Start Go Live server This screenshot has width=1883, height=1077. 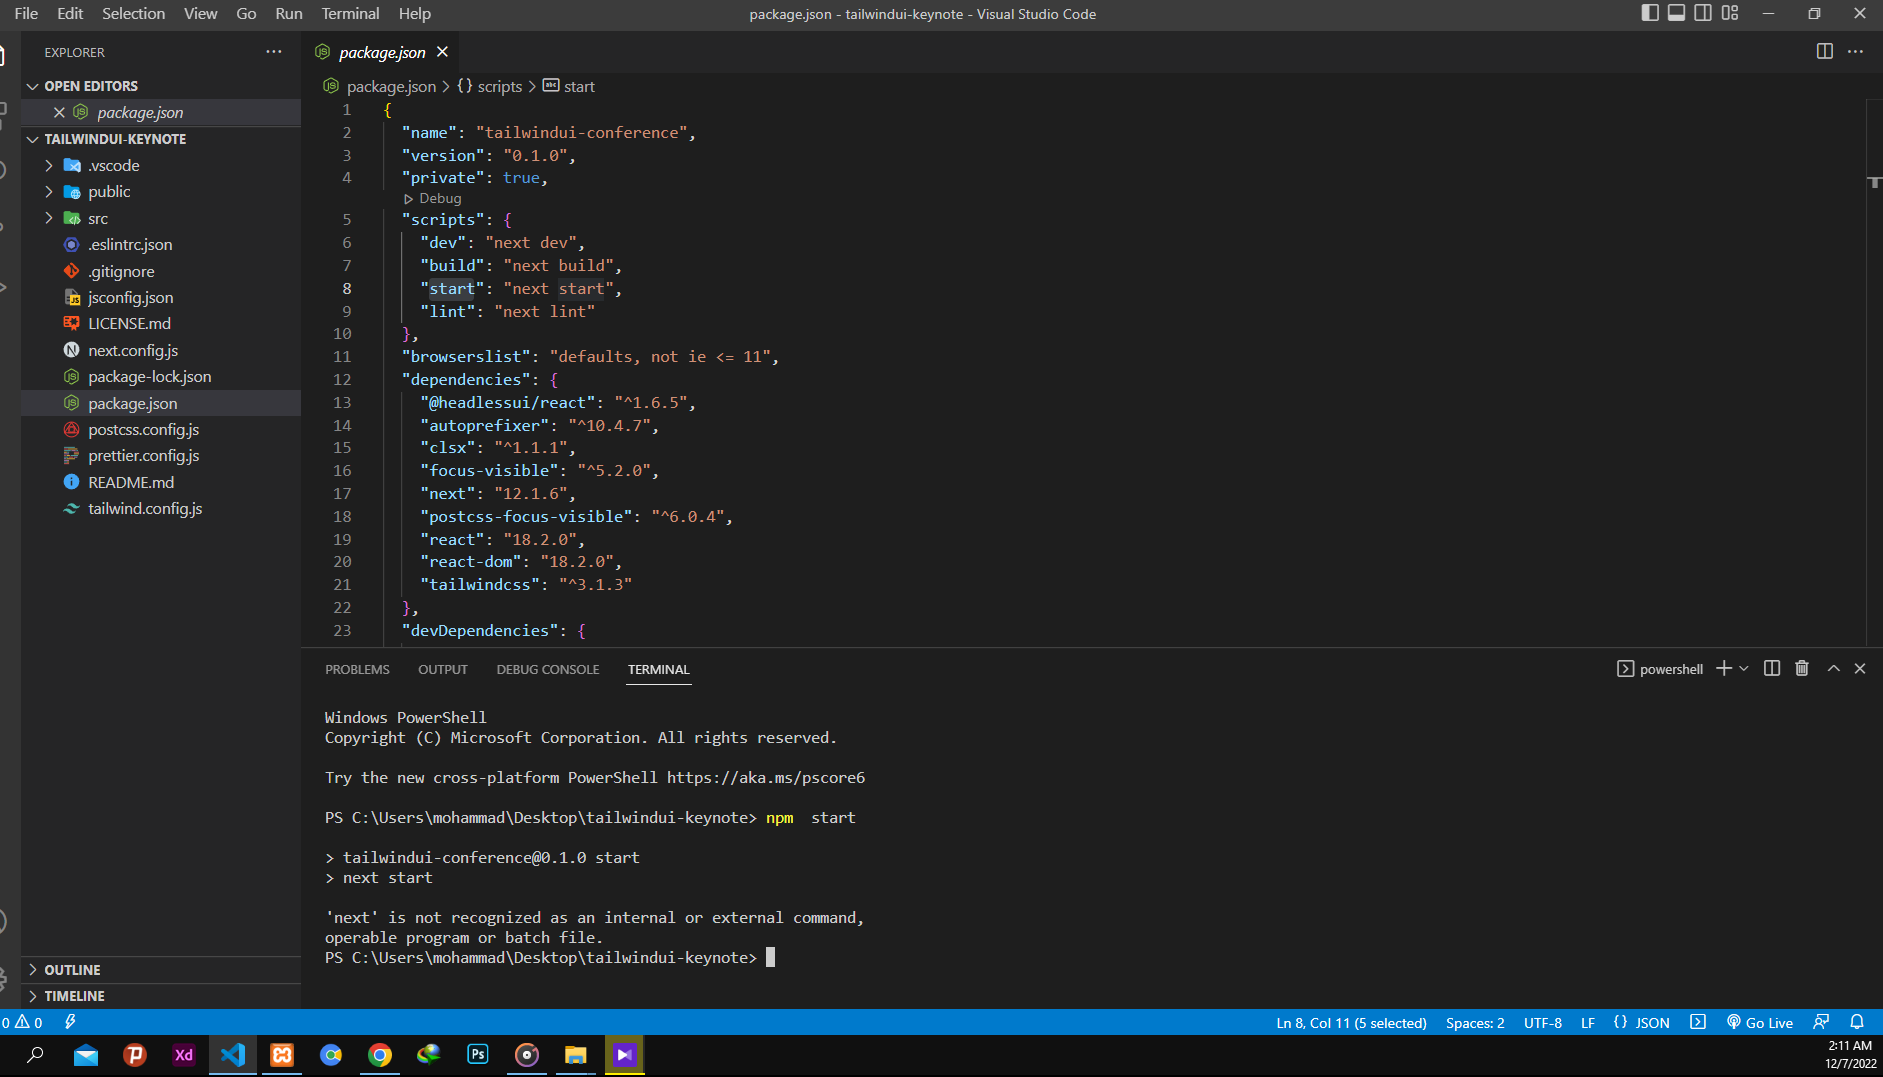1760,1023
